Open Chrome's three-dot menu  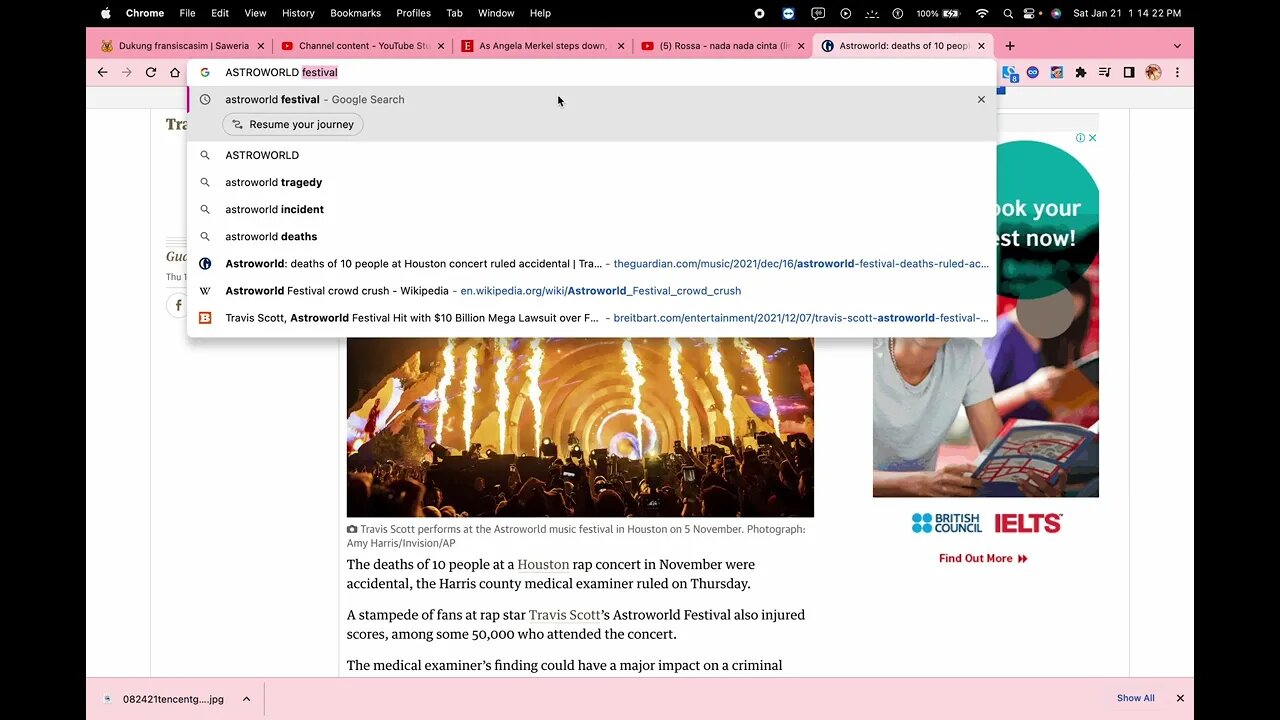coord(1177,72)
